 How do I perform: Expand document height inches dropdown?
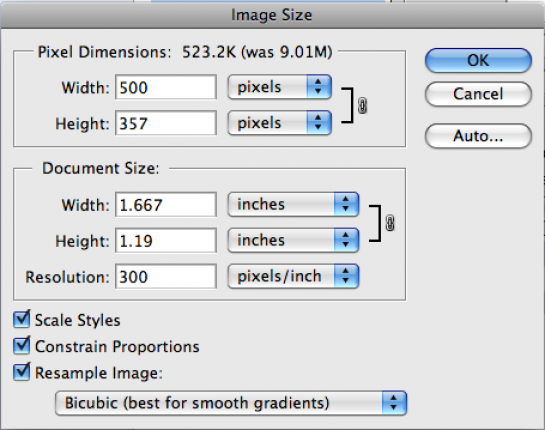coord(293,240)
